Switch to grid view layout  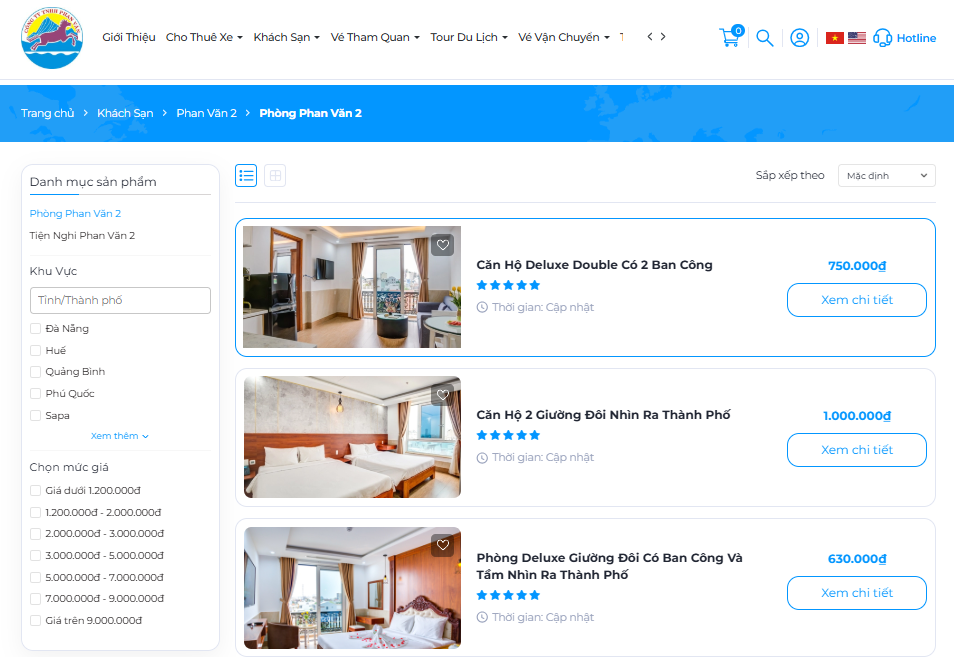pos(275,176)
